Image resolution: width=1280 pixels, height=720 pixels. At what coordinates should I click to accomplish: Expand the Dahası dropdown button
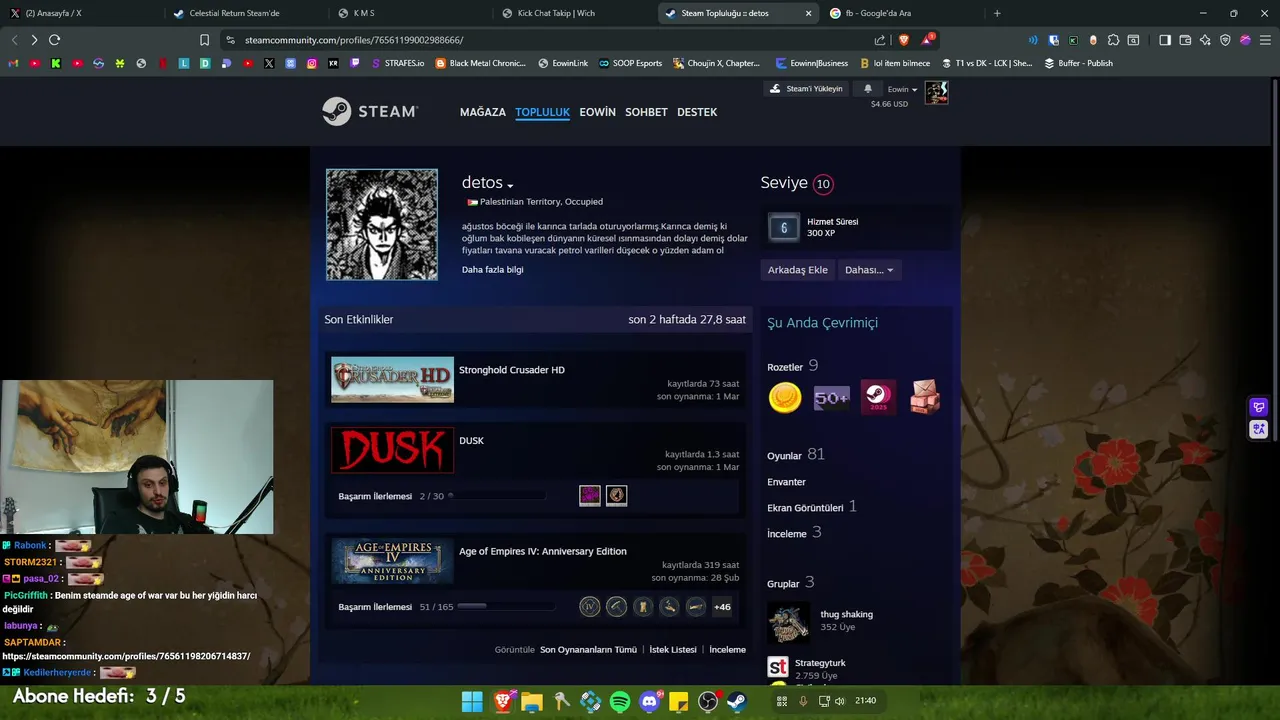pyautogui.click(x=869, y=270)
